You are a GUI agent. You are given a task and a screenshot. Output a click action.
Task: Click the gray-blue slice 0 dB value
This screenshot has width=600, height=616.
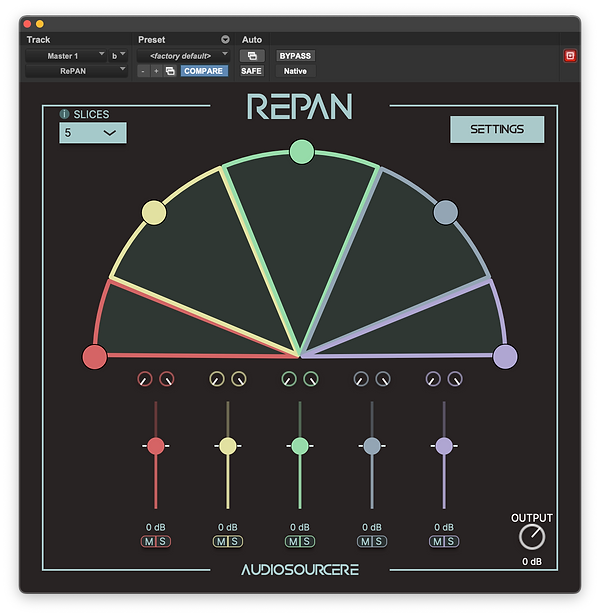pos(372,527)
